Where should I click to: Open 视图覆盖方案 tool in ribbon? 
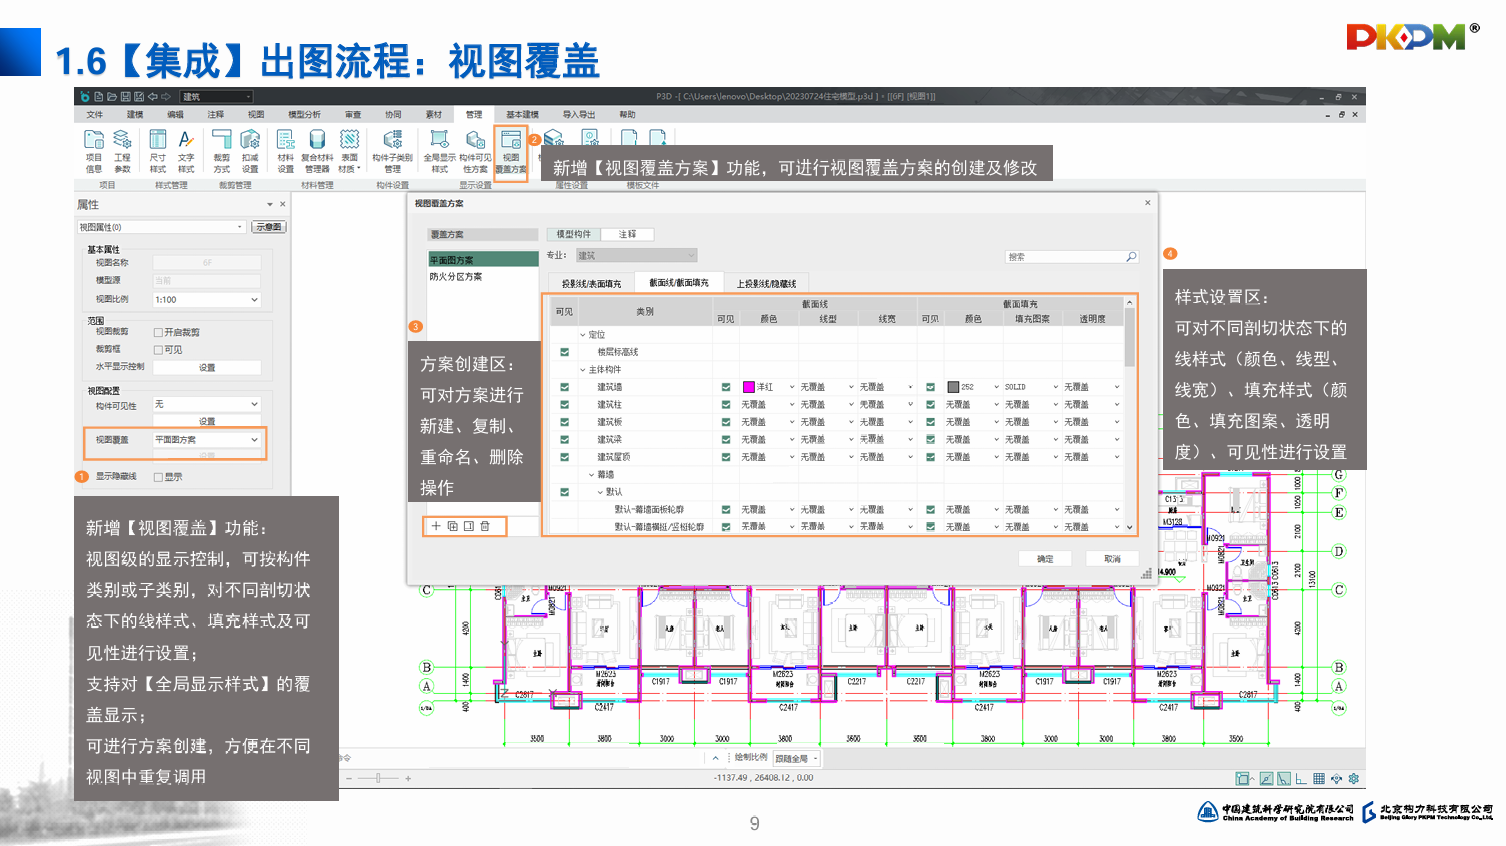[511, 151]
